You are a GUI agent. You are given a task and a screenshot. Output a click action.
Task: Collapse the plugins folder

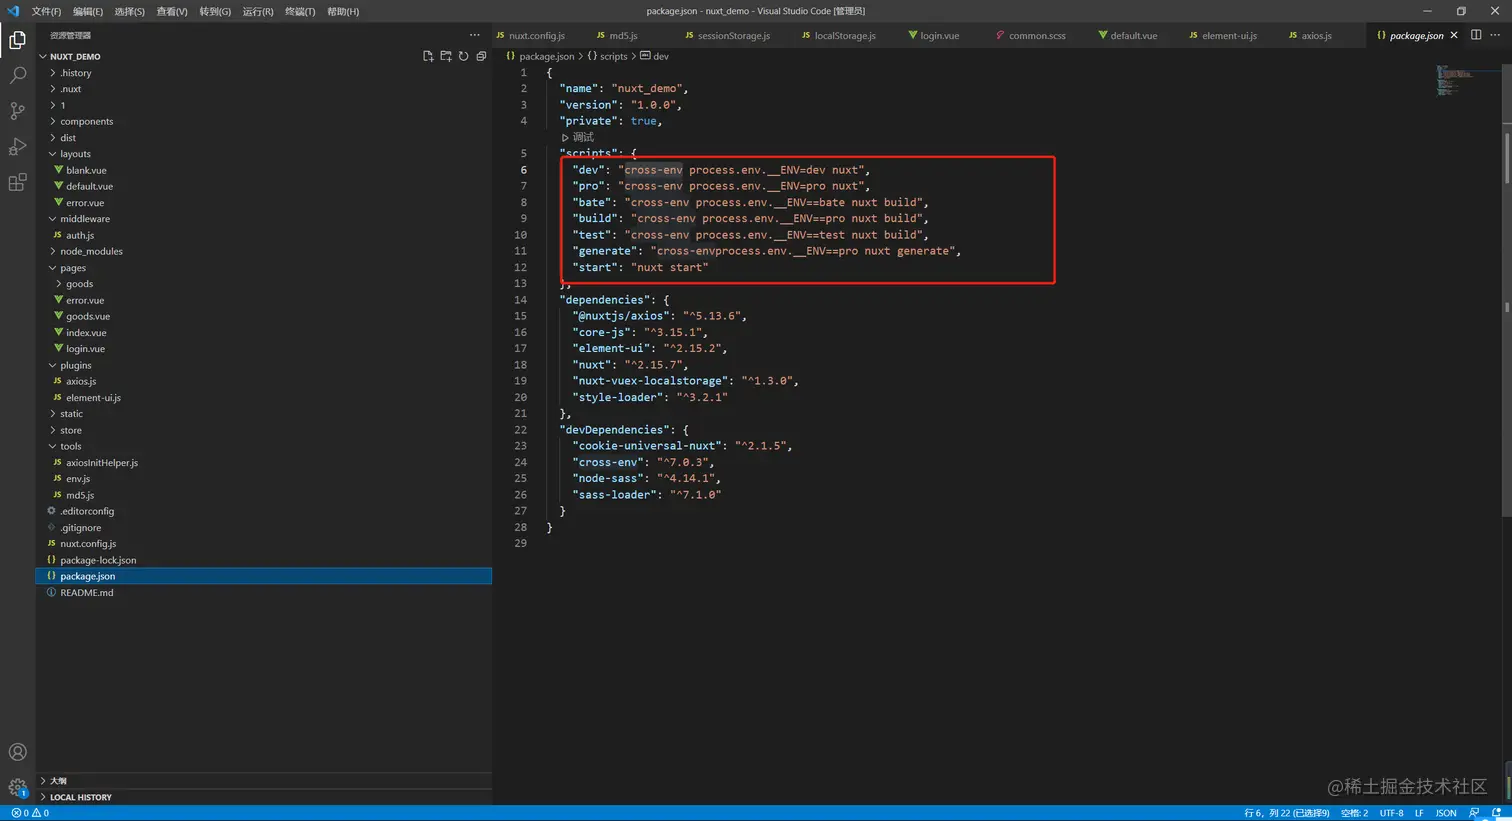(x=264, y=365)
